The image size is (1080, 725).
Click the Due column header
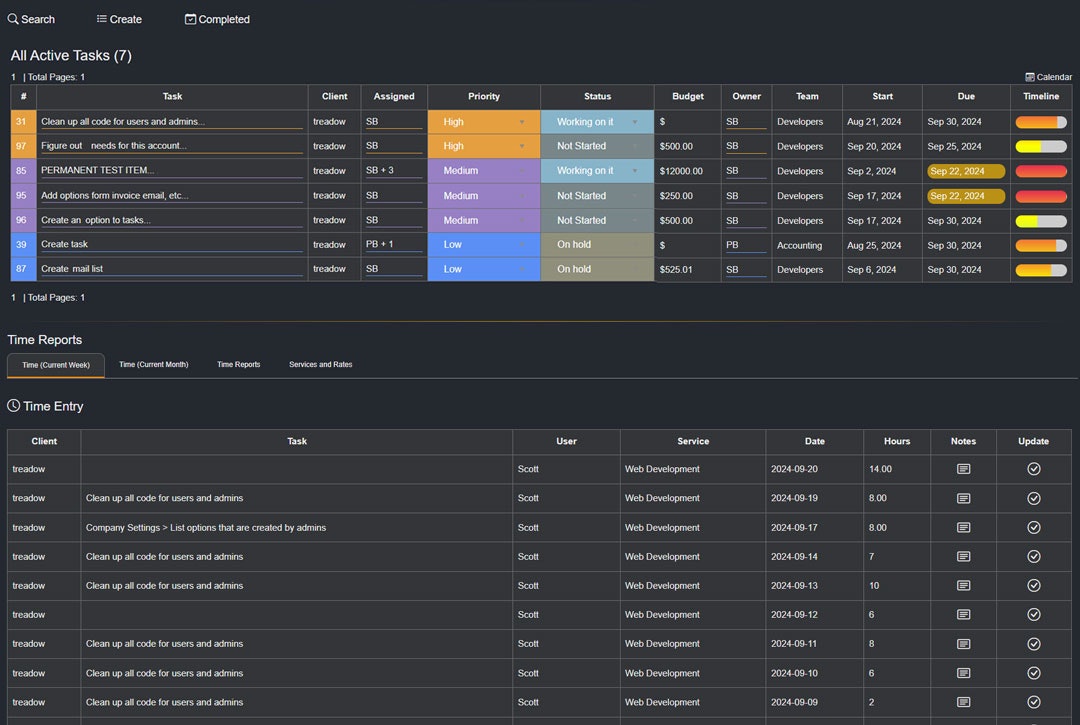tap(966, 96)
